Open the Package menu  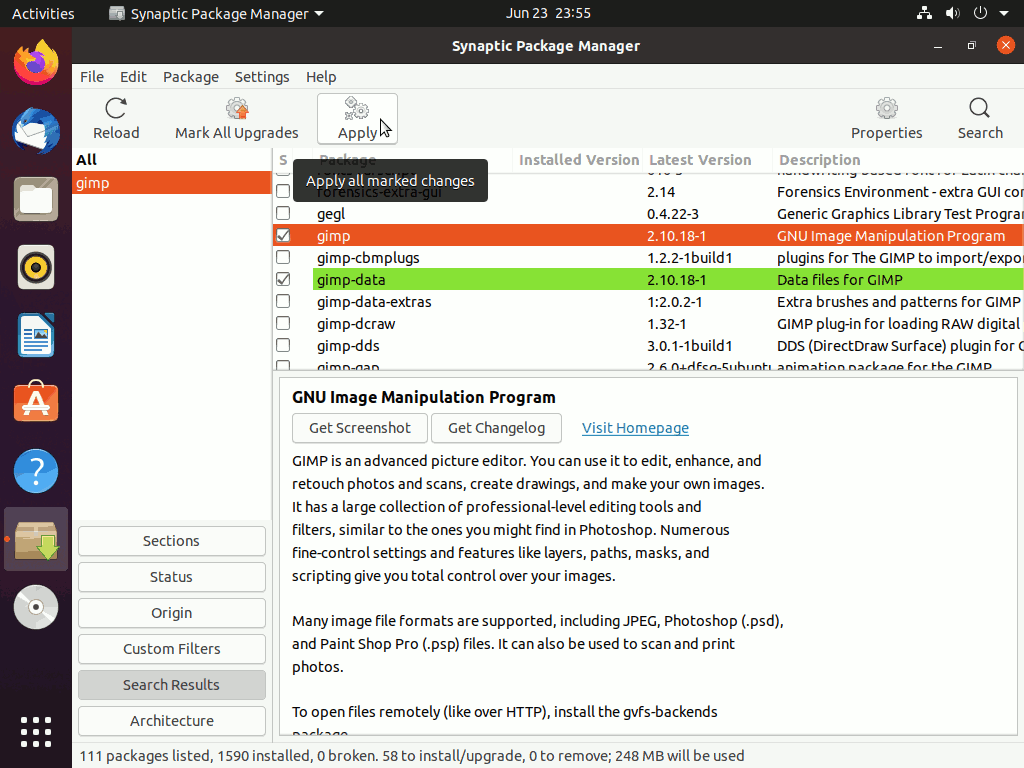[191, 76]
